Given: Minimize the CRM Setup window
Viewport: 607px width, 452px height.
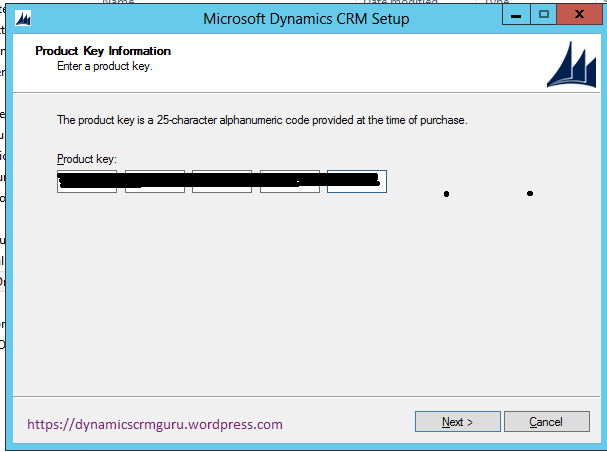Looking at the screenshot, I should coord(518,16).
